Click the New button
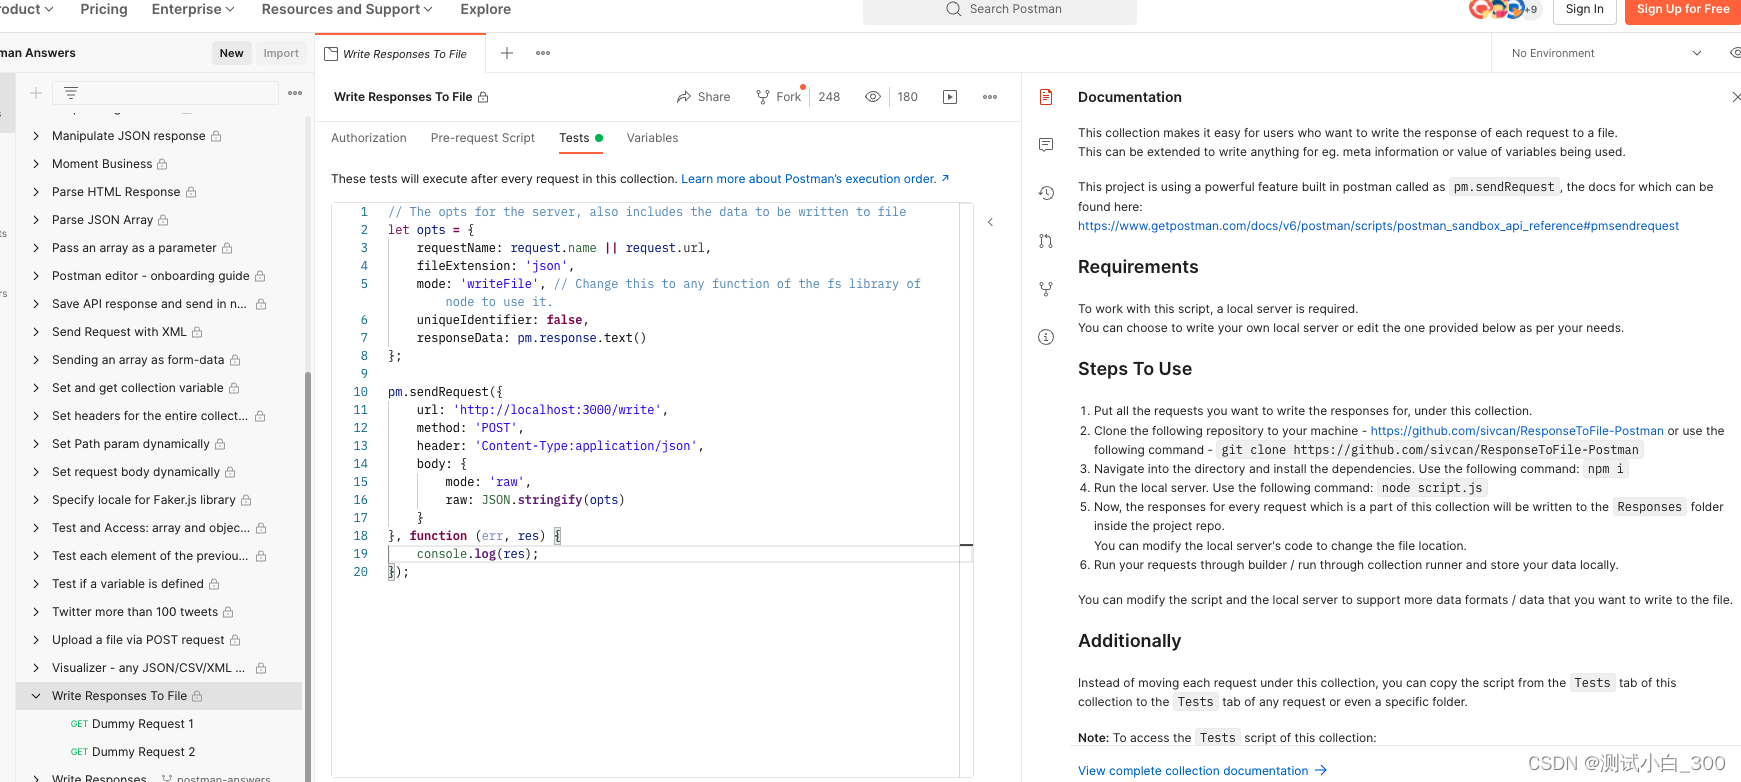1741x782 pixels. click(231, 53)
